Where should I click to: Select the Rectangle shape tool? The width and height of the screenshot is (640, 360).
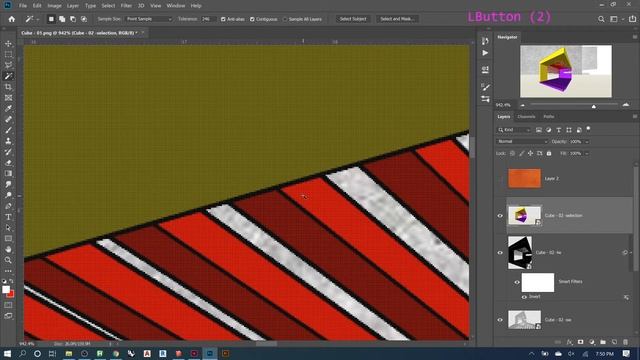pyautogui.click(x=8, y=238)
